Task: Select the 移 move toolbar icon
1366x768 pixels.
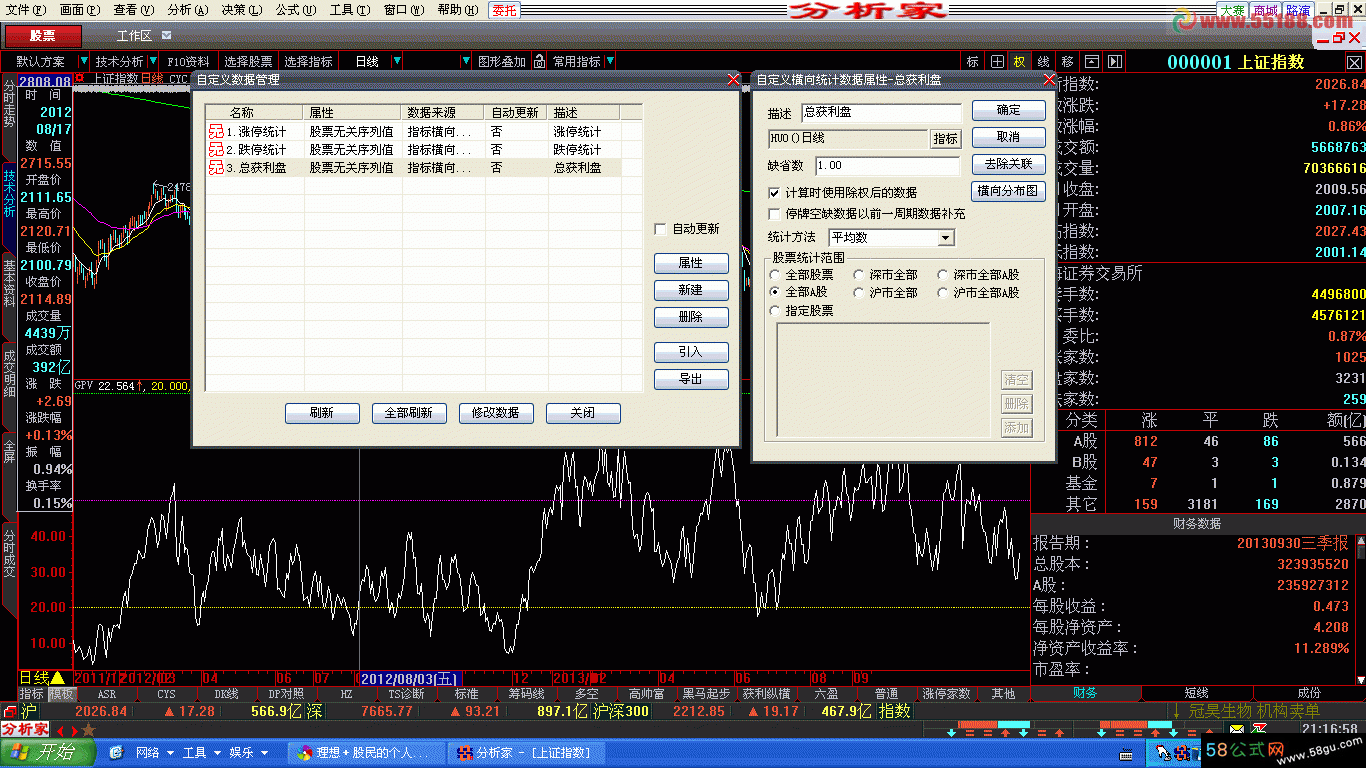Action: click(1068, 61)
